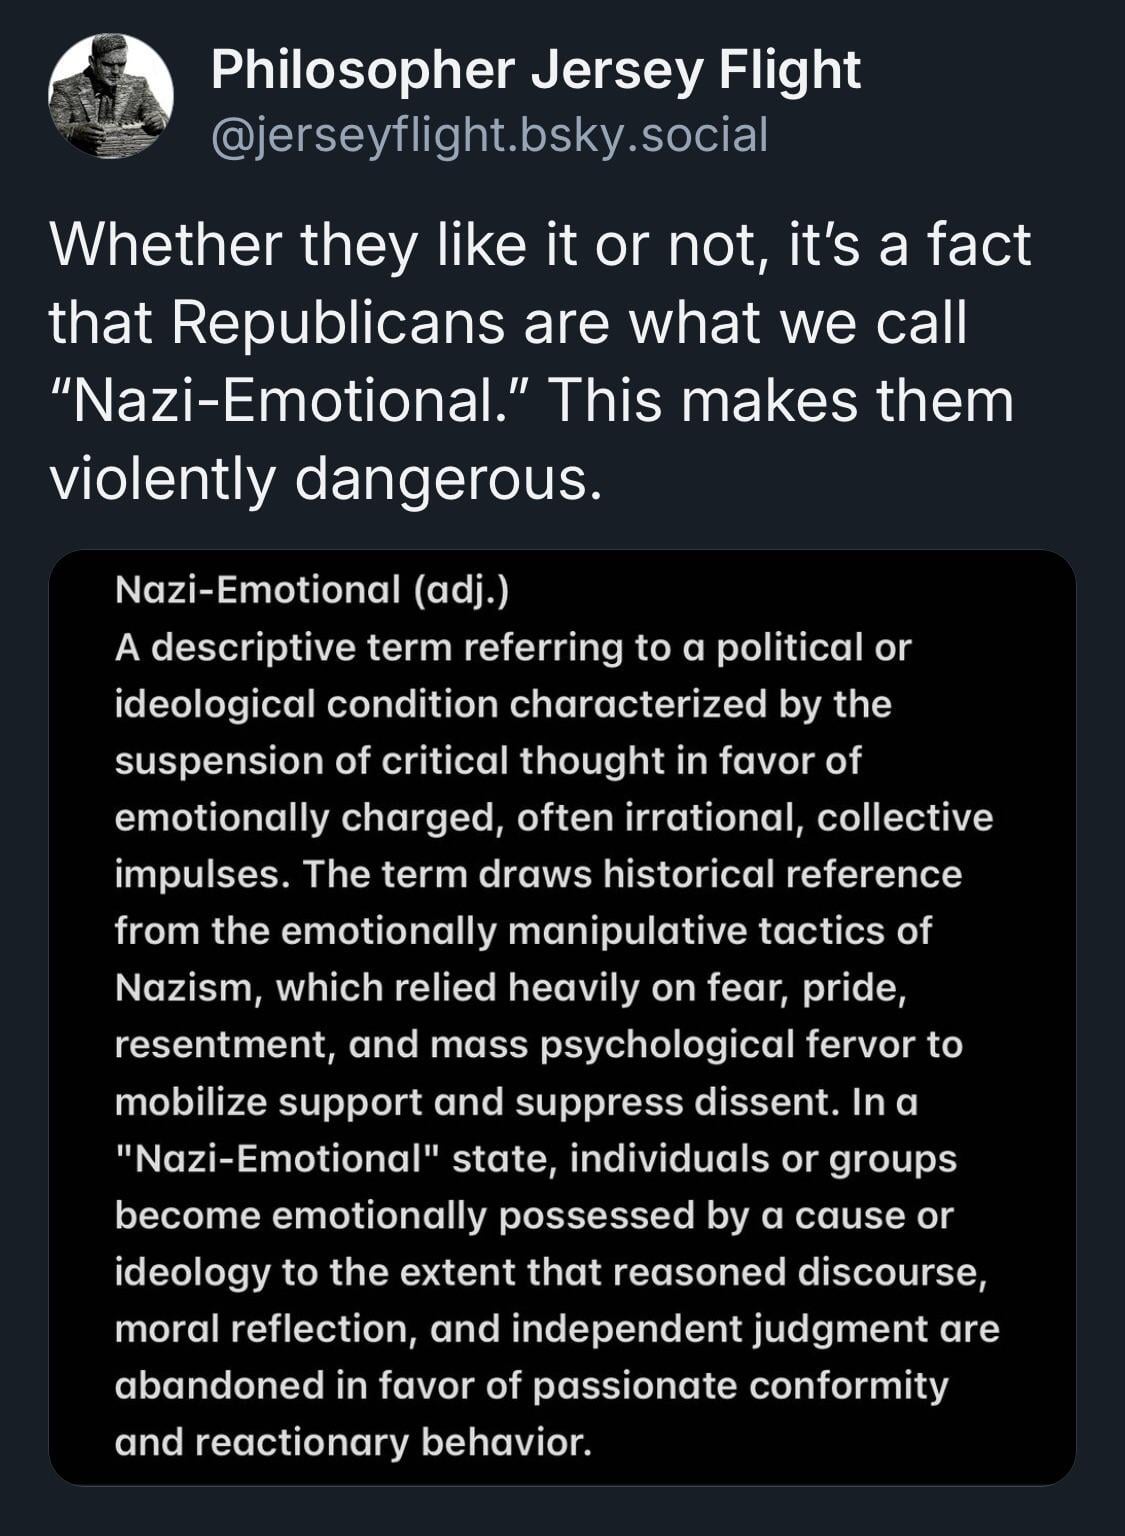
Task: Open the embedded Nazi-Emotional definition image
Action: click(x=562, y=1017)
